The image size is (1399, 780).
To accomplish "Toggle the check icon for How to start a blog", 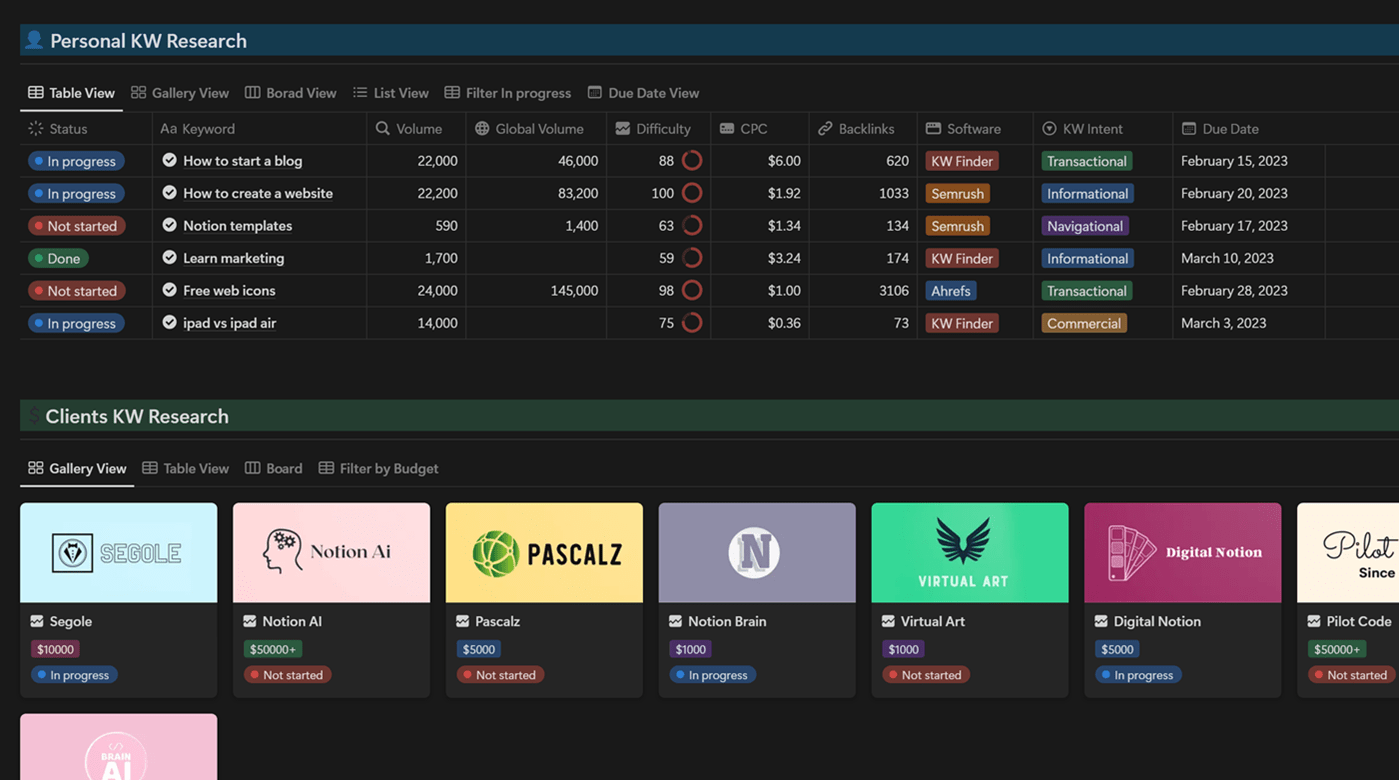I will click(x=169, y=160).
